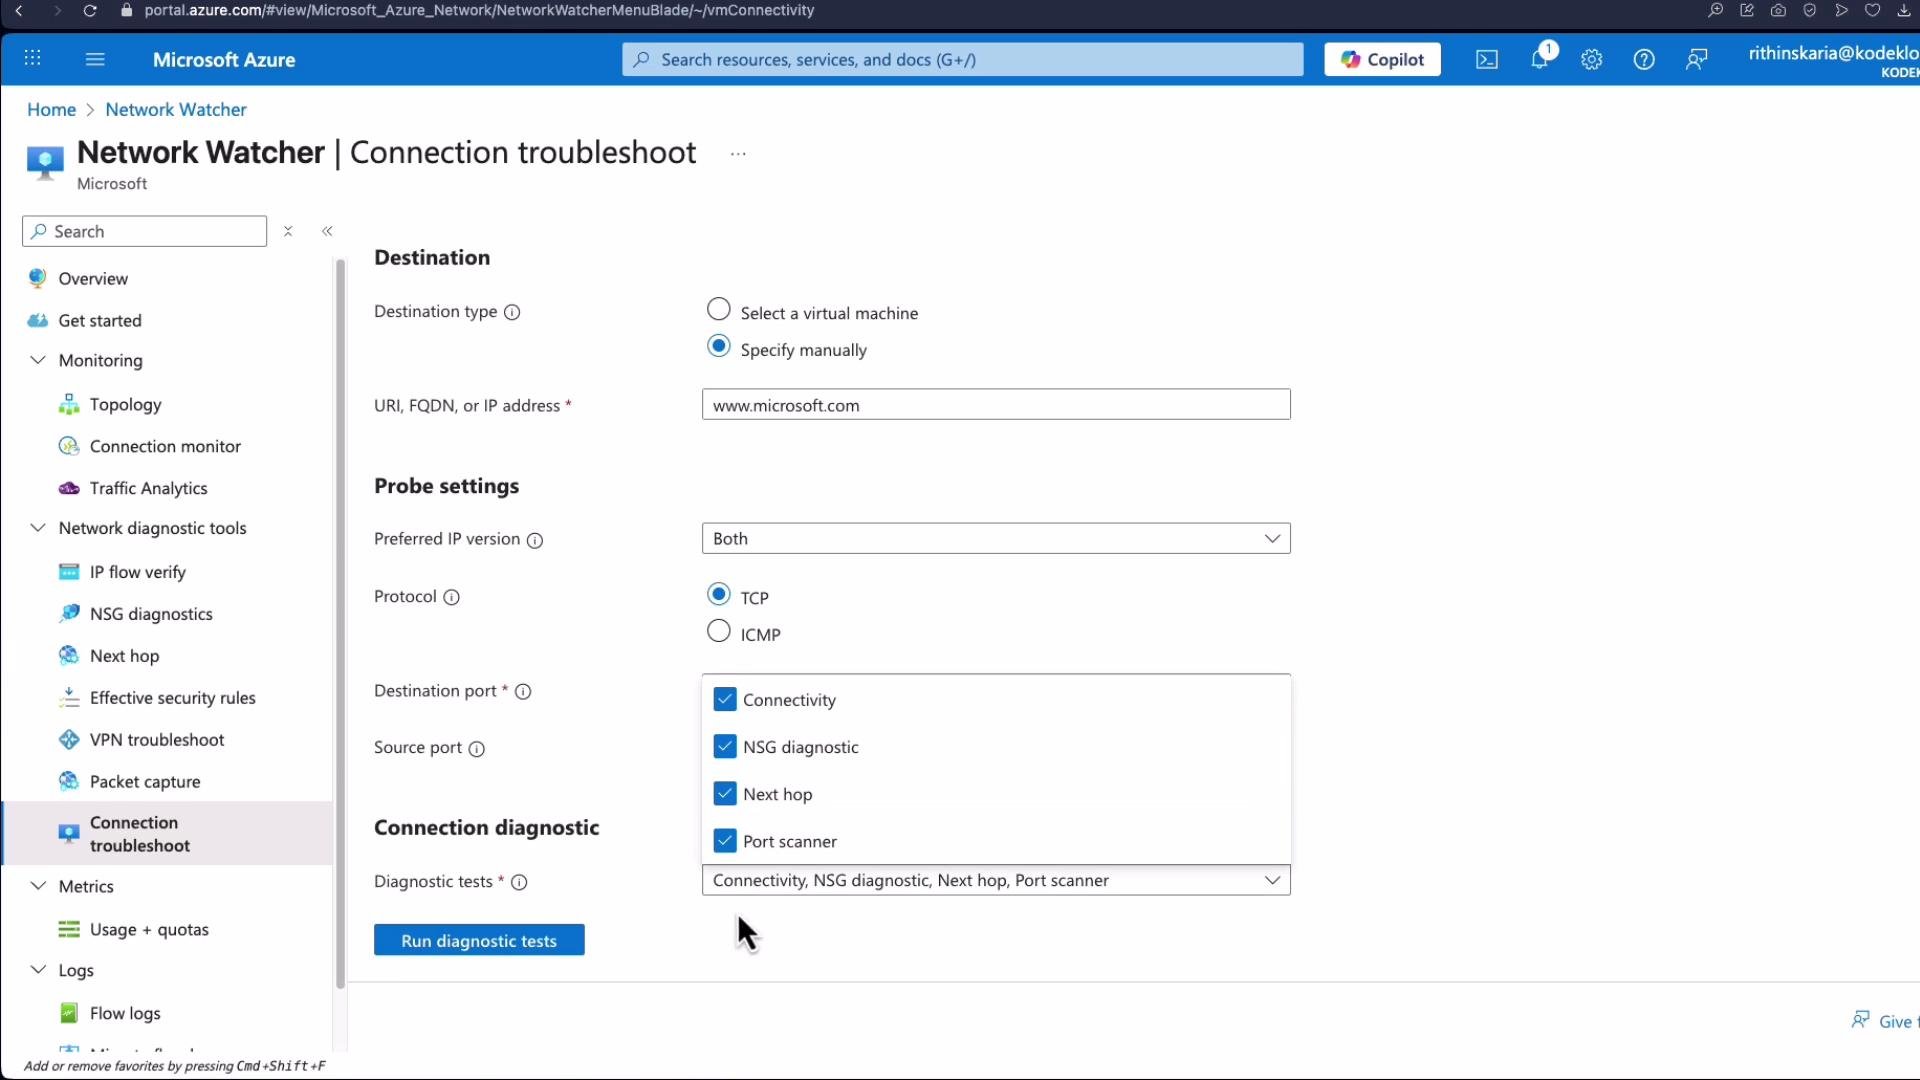Viewport: 1920px width, 1080px height.
Task: Collapse the Monitoring section
Action: click(x=38, y=360)
